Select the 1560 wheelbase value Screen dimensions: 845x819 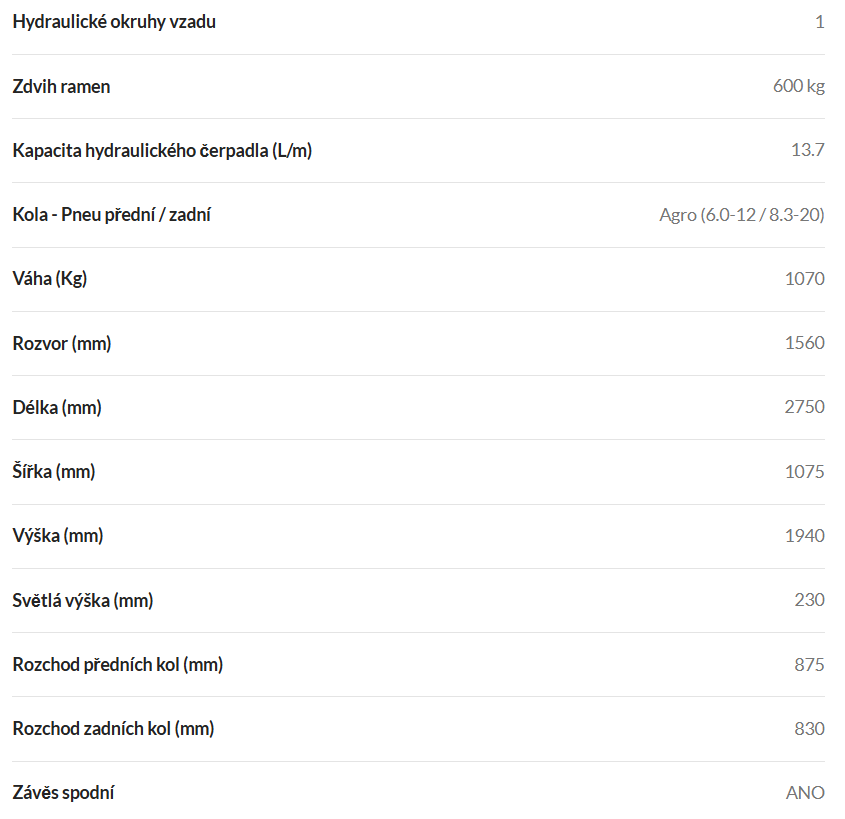click(805, 343)
